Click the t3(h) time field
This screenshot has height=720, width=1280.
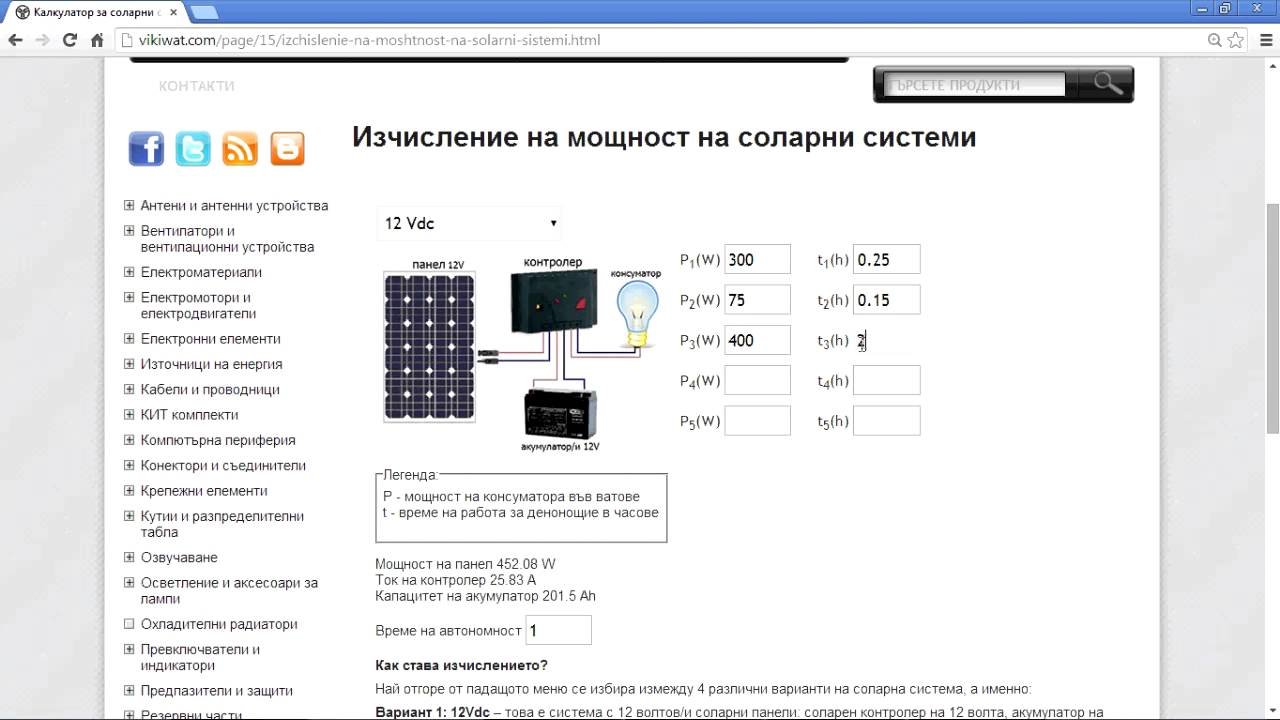[886, 340]
